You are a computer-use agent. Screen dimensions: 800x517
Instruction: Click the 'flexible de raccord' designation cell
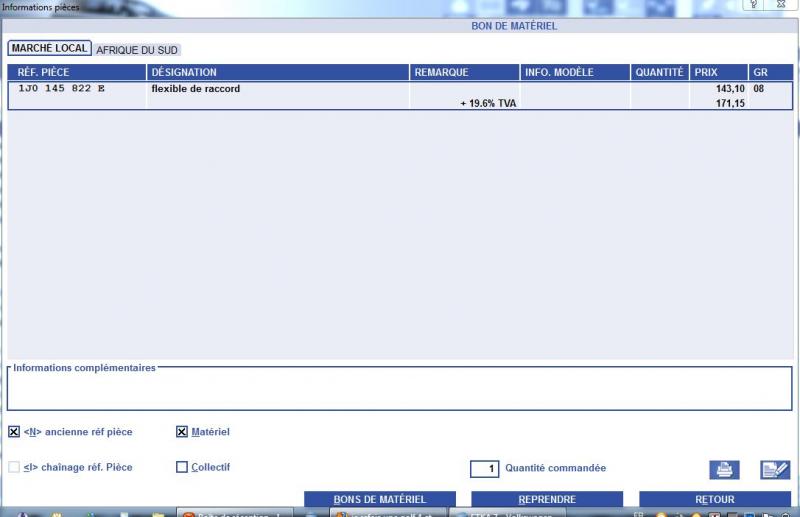click(195, 89)
